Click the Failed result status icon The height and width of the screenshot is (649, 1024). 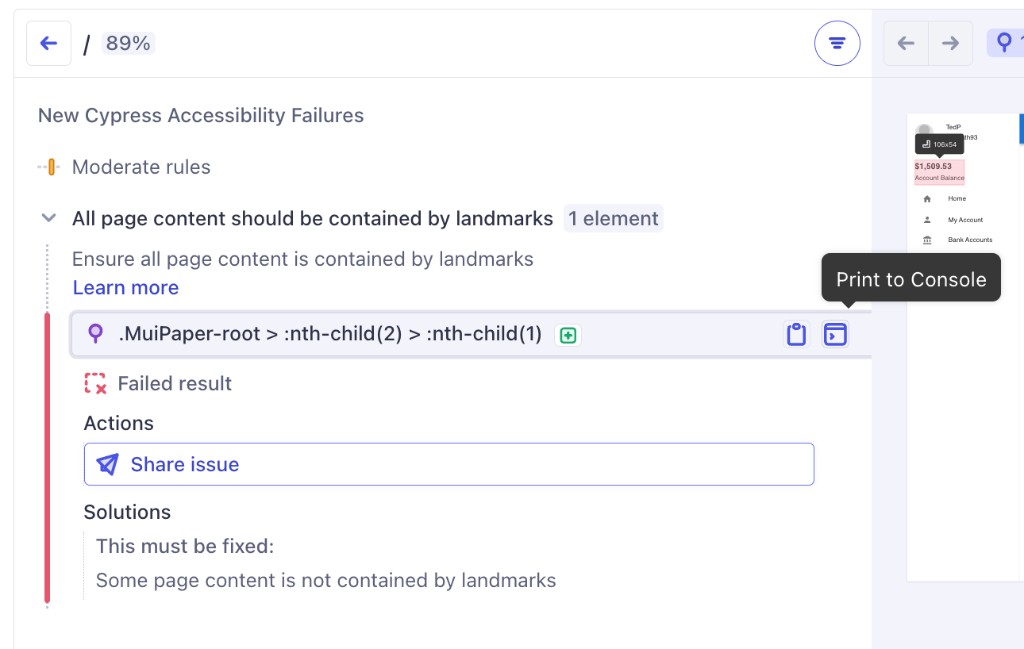click(95, 383)
